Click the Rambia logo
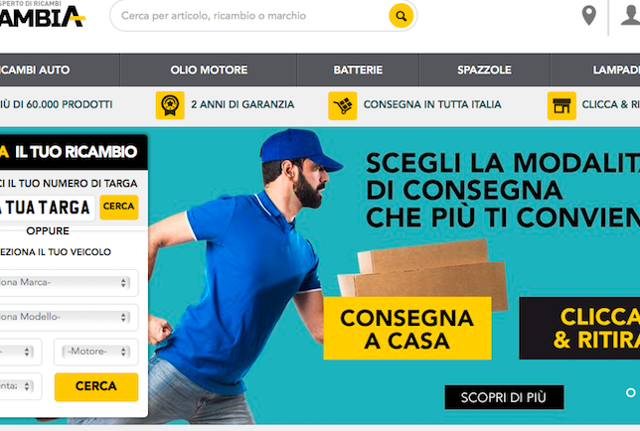Image resolution: width=640 pixels, height=431 pixels. click(42, 16)
